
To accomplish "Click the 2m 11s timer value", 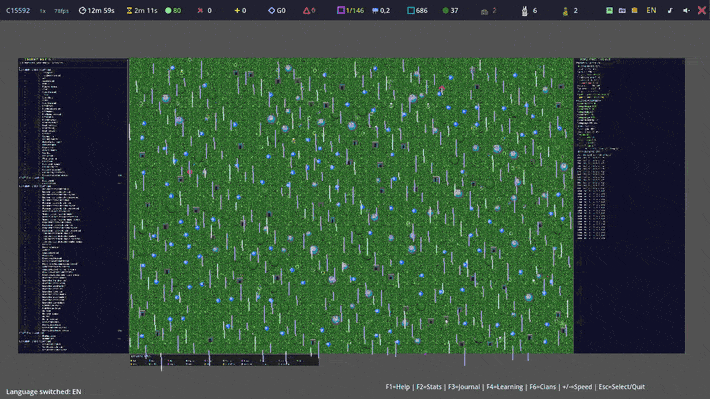I will point(146,10).
